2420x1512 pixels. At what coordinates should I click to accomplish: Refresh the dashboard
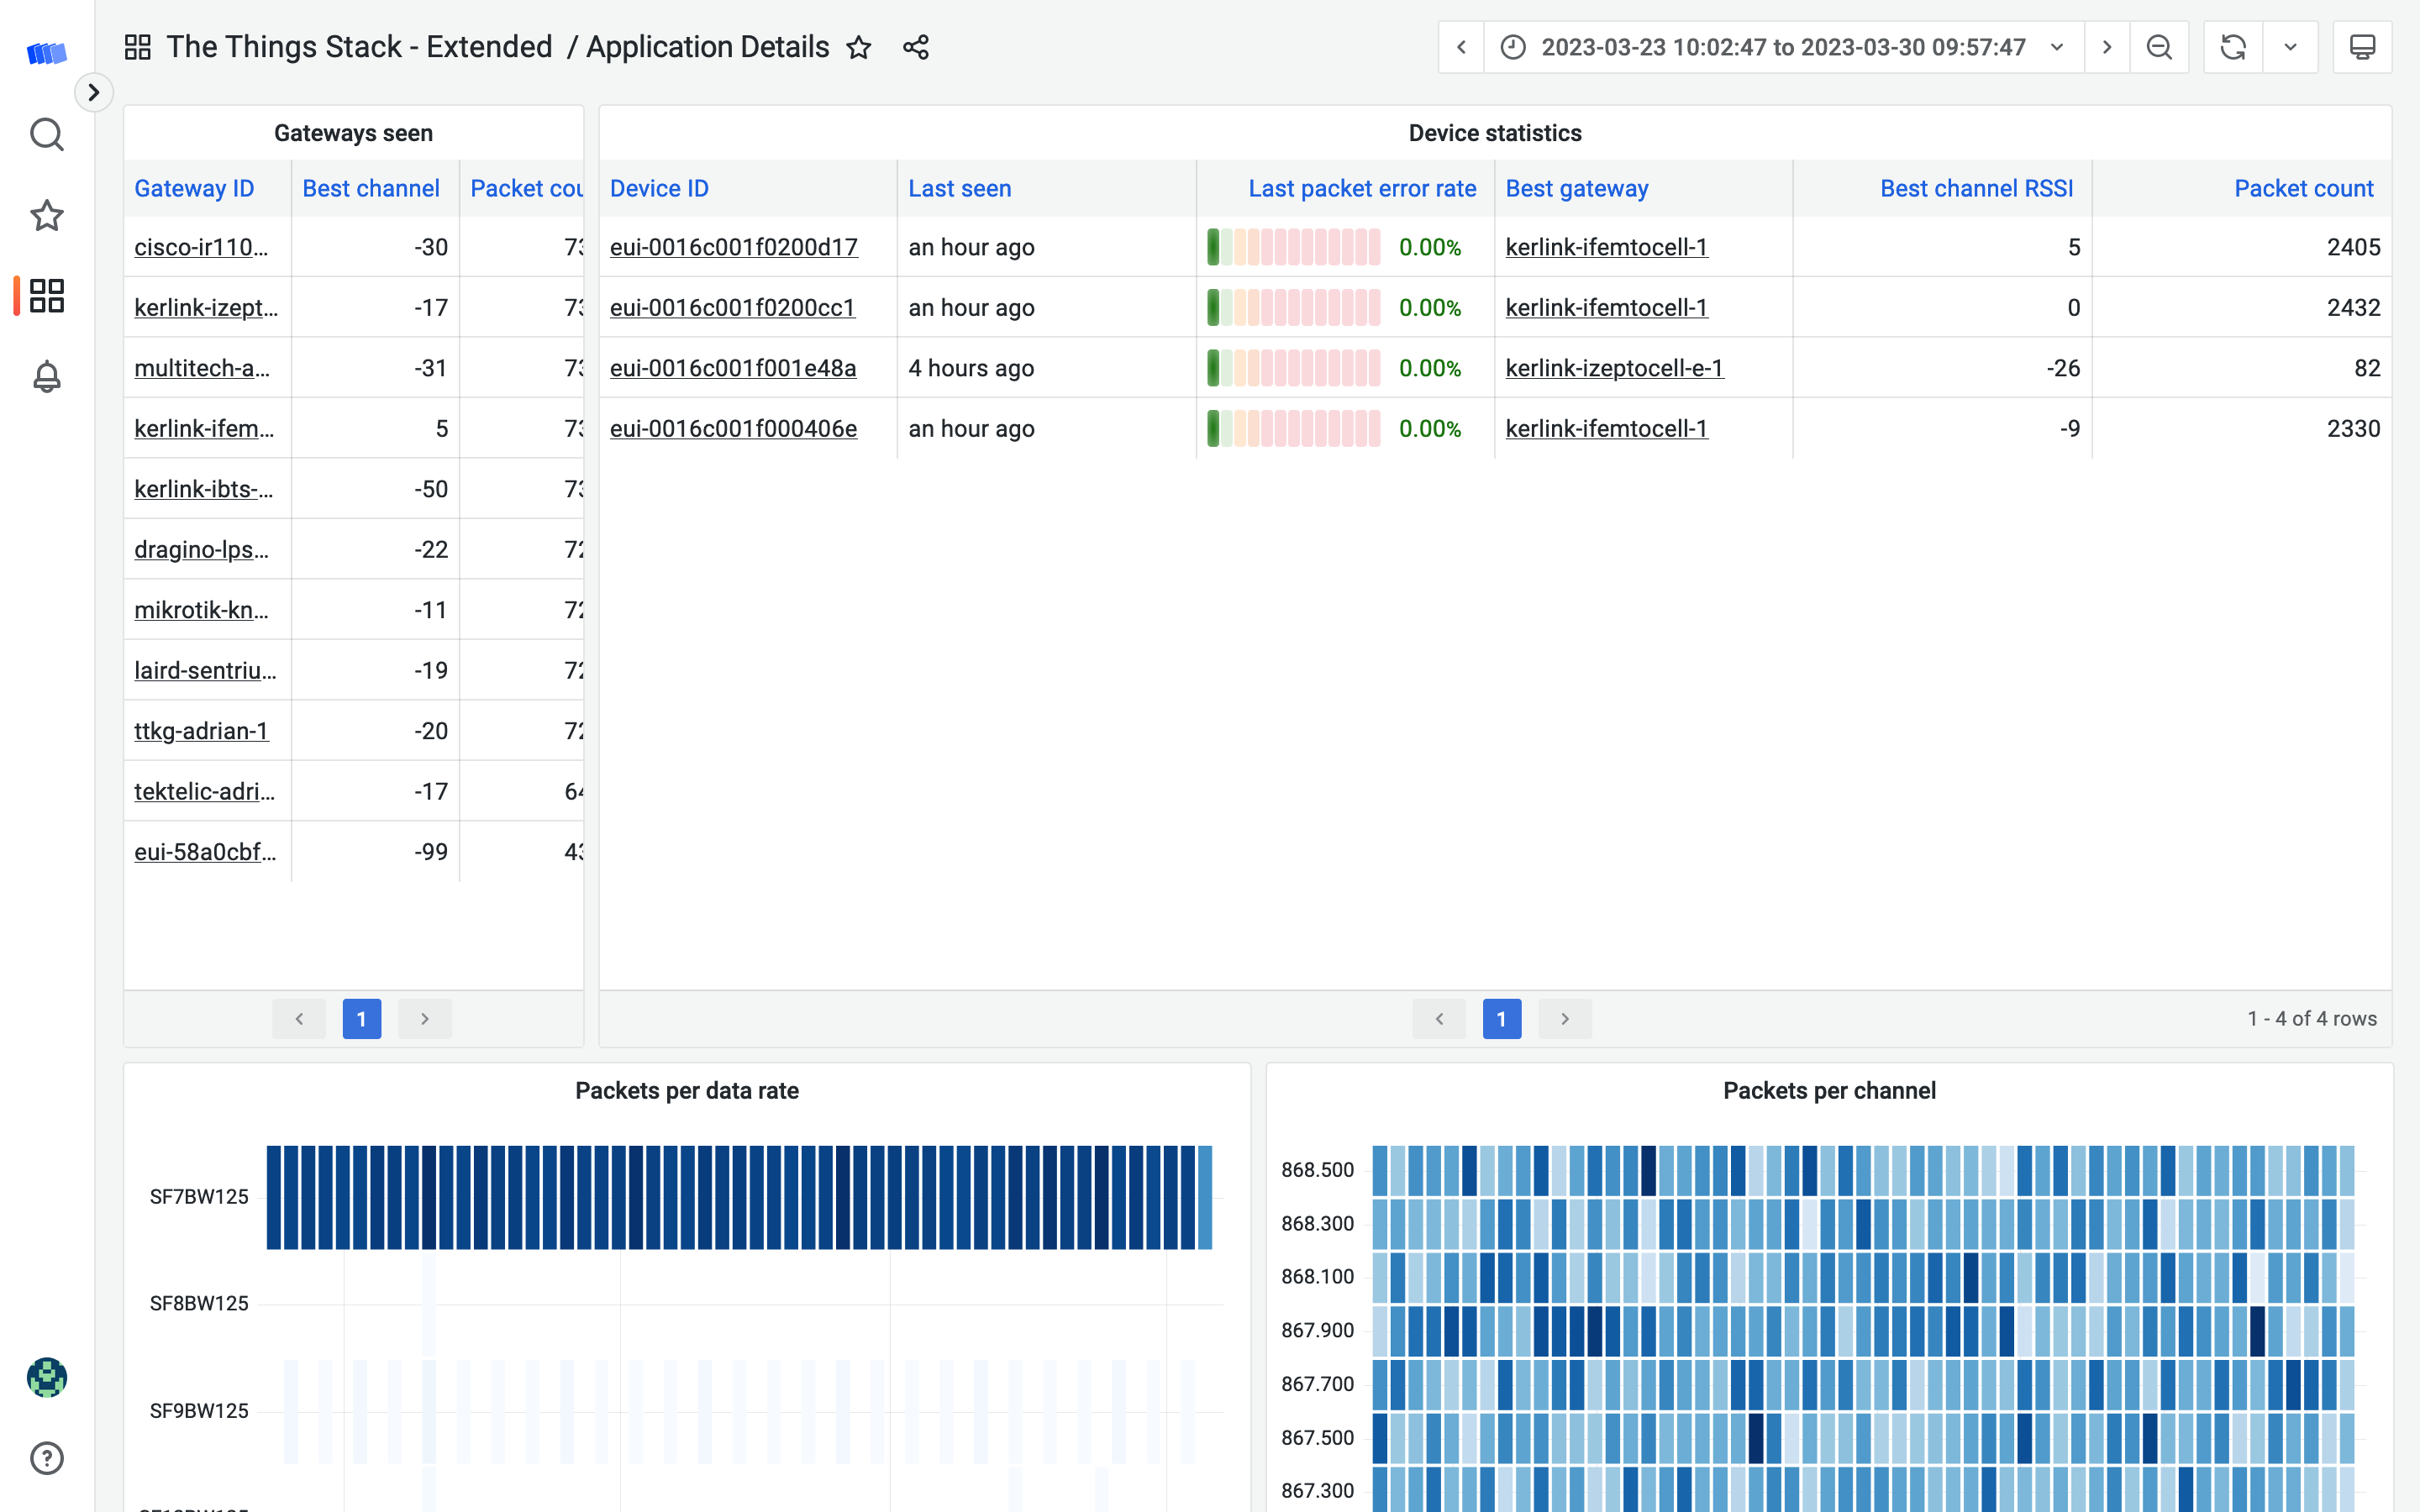tap(2232, 47)
